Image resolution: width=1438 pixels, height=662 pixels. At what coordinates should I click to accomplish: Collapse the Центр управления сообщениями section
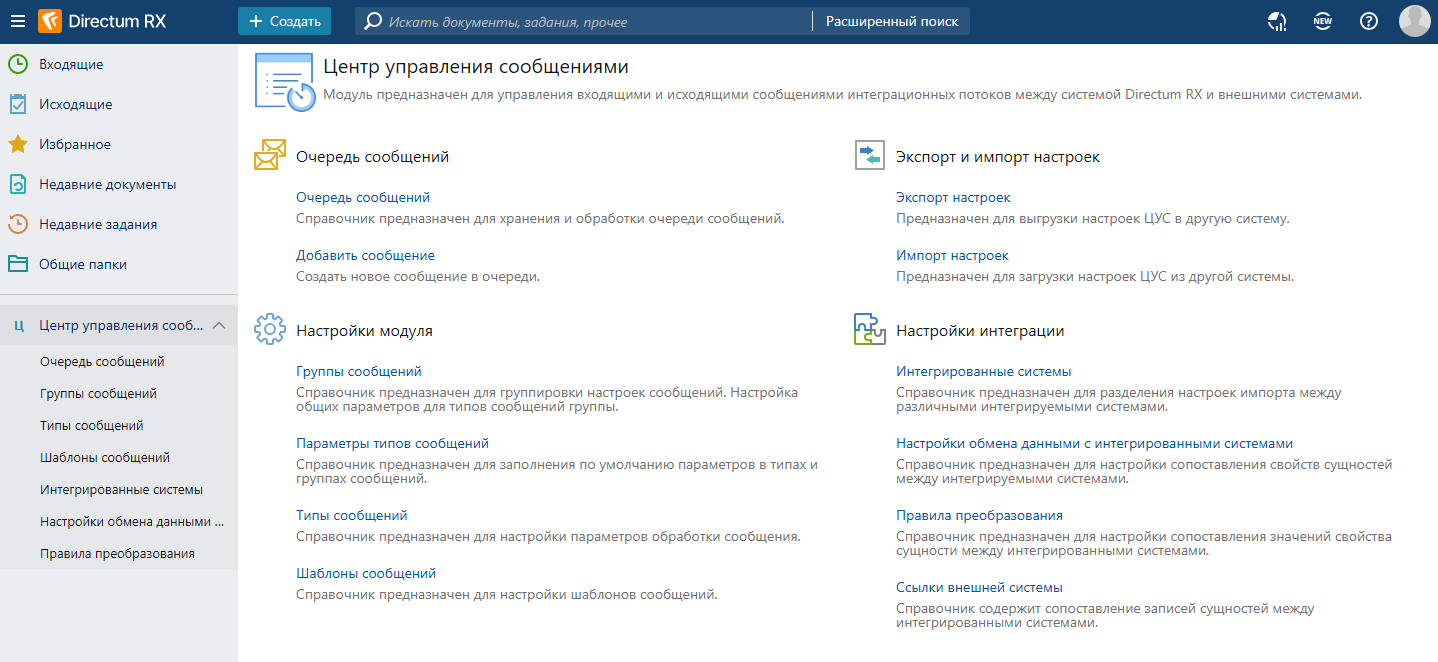(x=220, y=325)
